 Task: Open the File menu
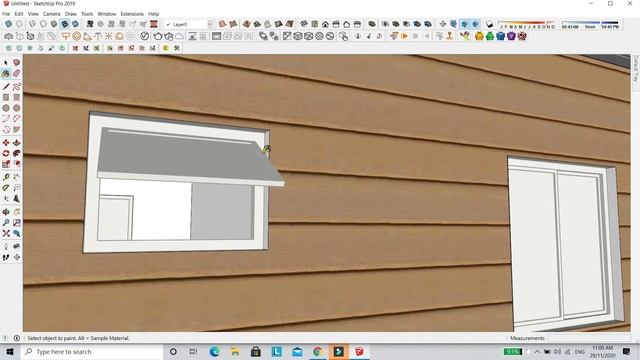pyautogui.click(x=6, y=14)
